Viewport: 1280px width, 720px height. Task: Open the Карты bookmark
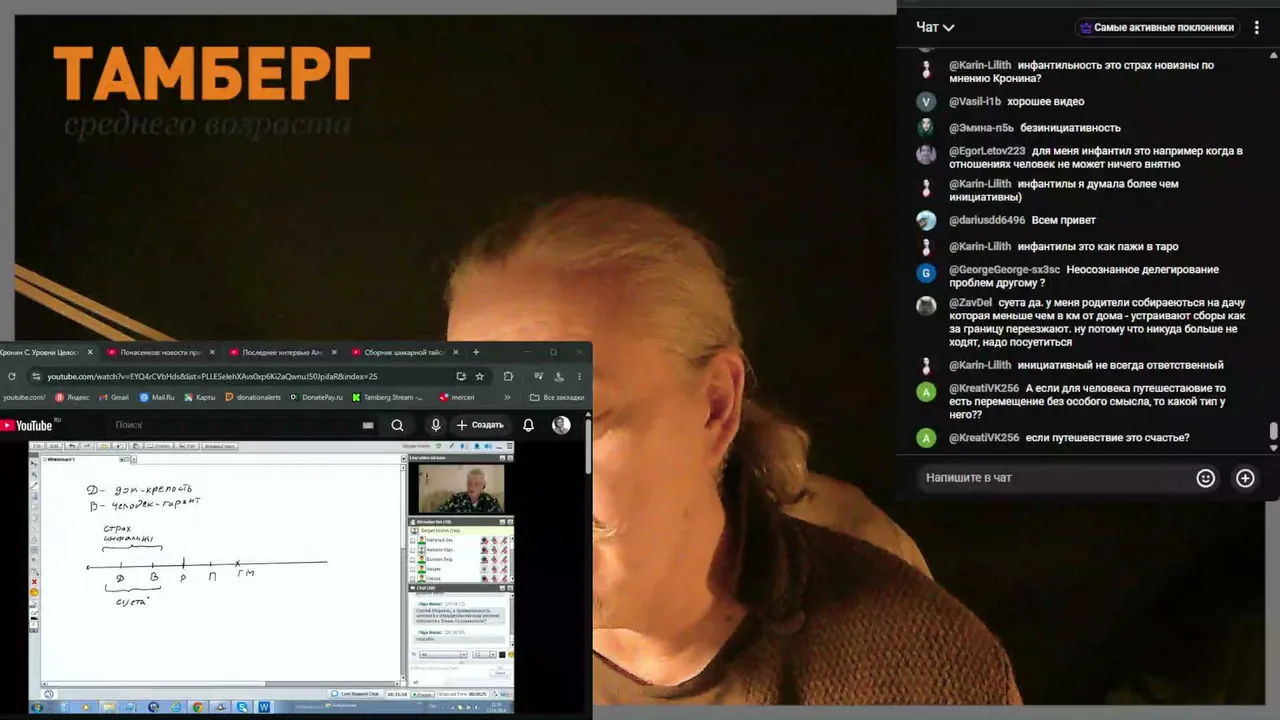coord(200,397)
